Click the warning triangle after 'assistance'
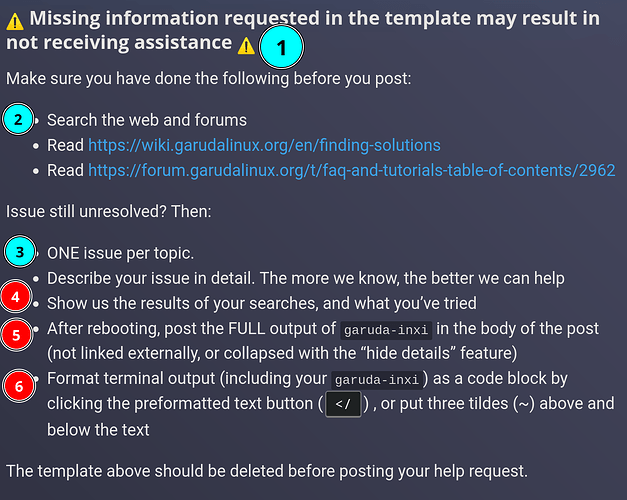The height and width of the screenshot is (500, 627). (246, 45)
